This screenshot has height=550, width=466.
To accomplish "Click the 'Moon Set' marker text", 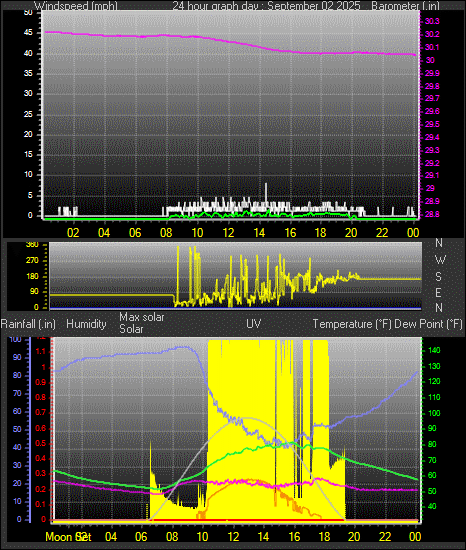I will (68, 537).
